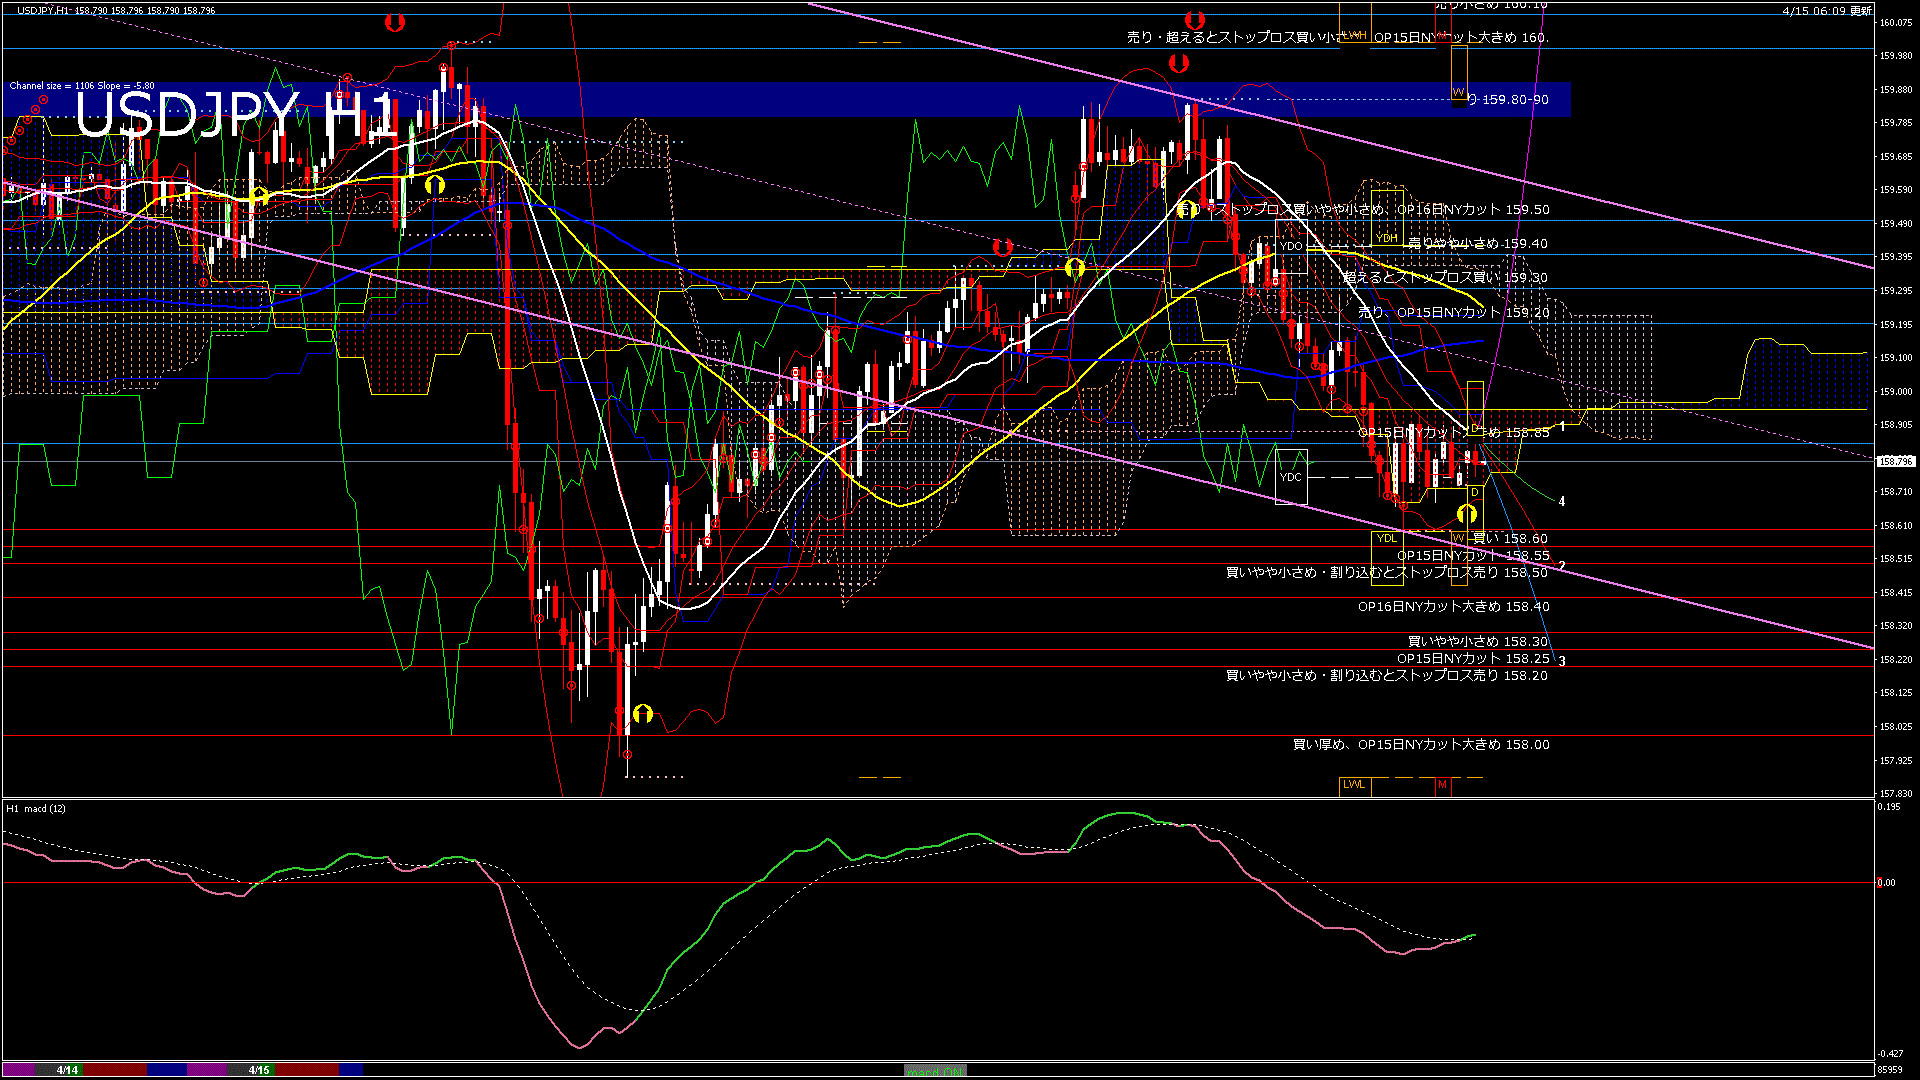Select the yellow arrow icon beside 買い 158.60 label
The height and width of the screenshot is (1080, 1920).
[x=1466, y=514]
